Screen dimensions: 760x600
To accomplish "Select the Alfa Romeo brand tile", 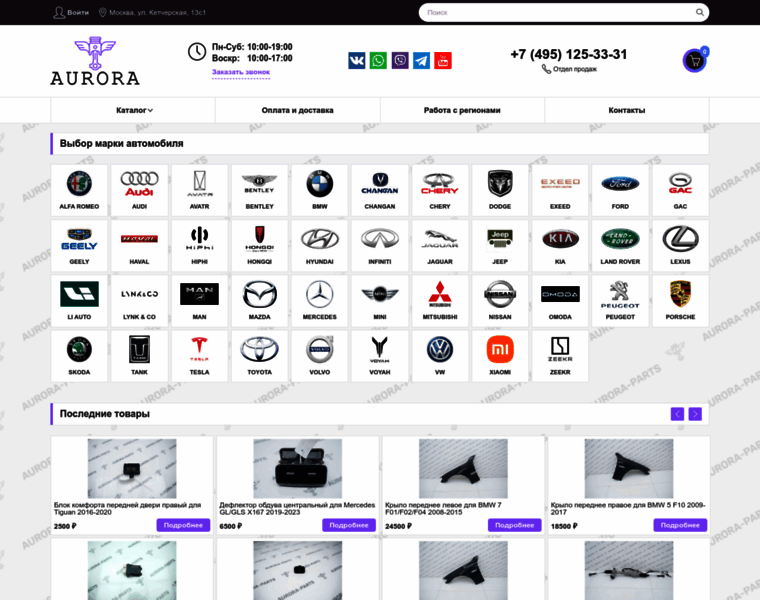I will (x=79, y=190).
